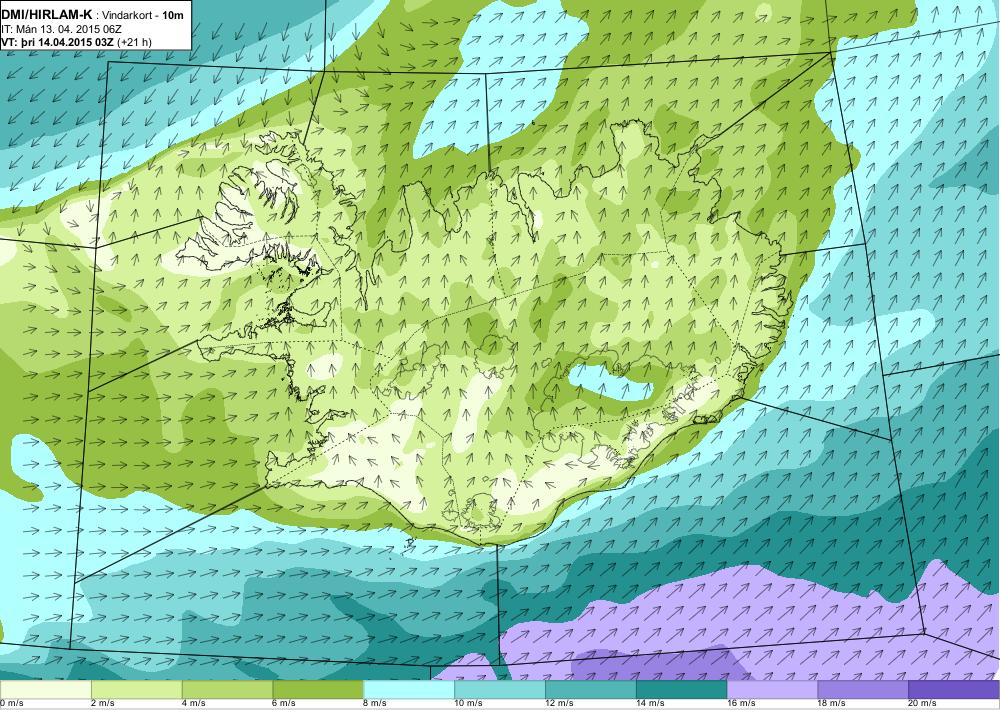This screenshot has height=710, width=1000.
Task: Select the "20 m/s" legend label
Action: 923,704
